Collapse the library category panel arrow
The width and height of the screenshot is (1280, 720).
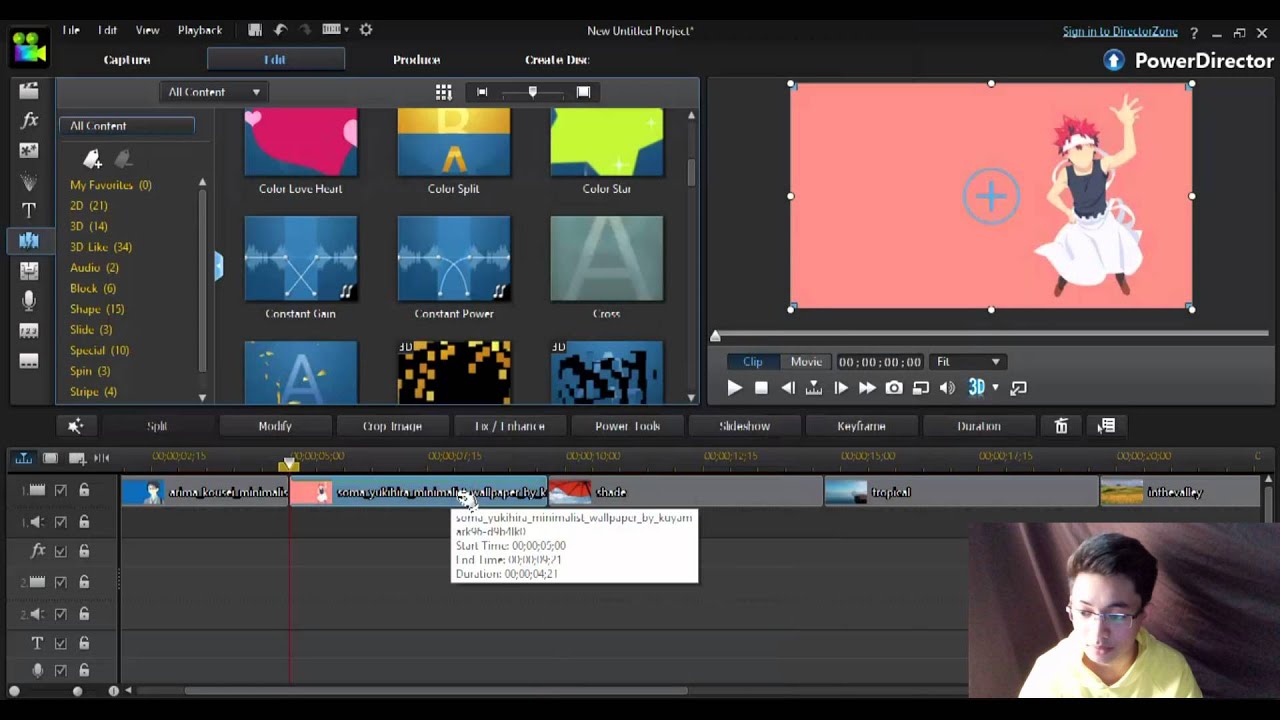[x=219, y=266]
